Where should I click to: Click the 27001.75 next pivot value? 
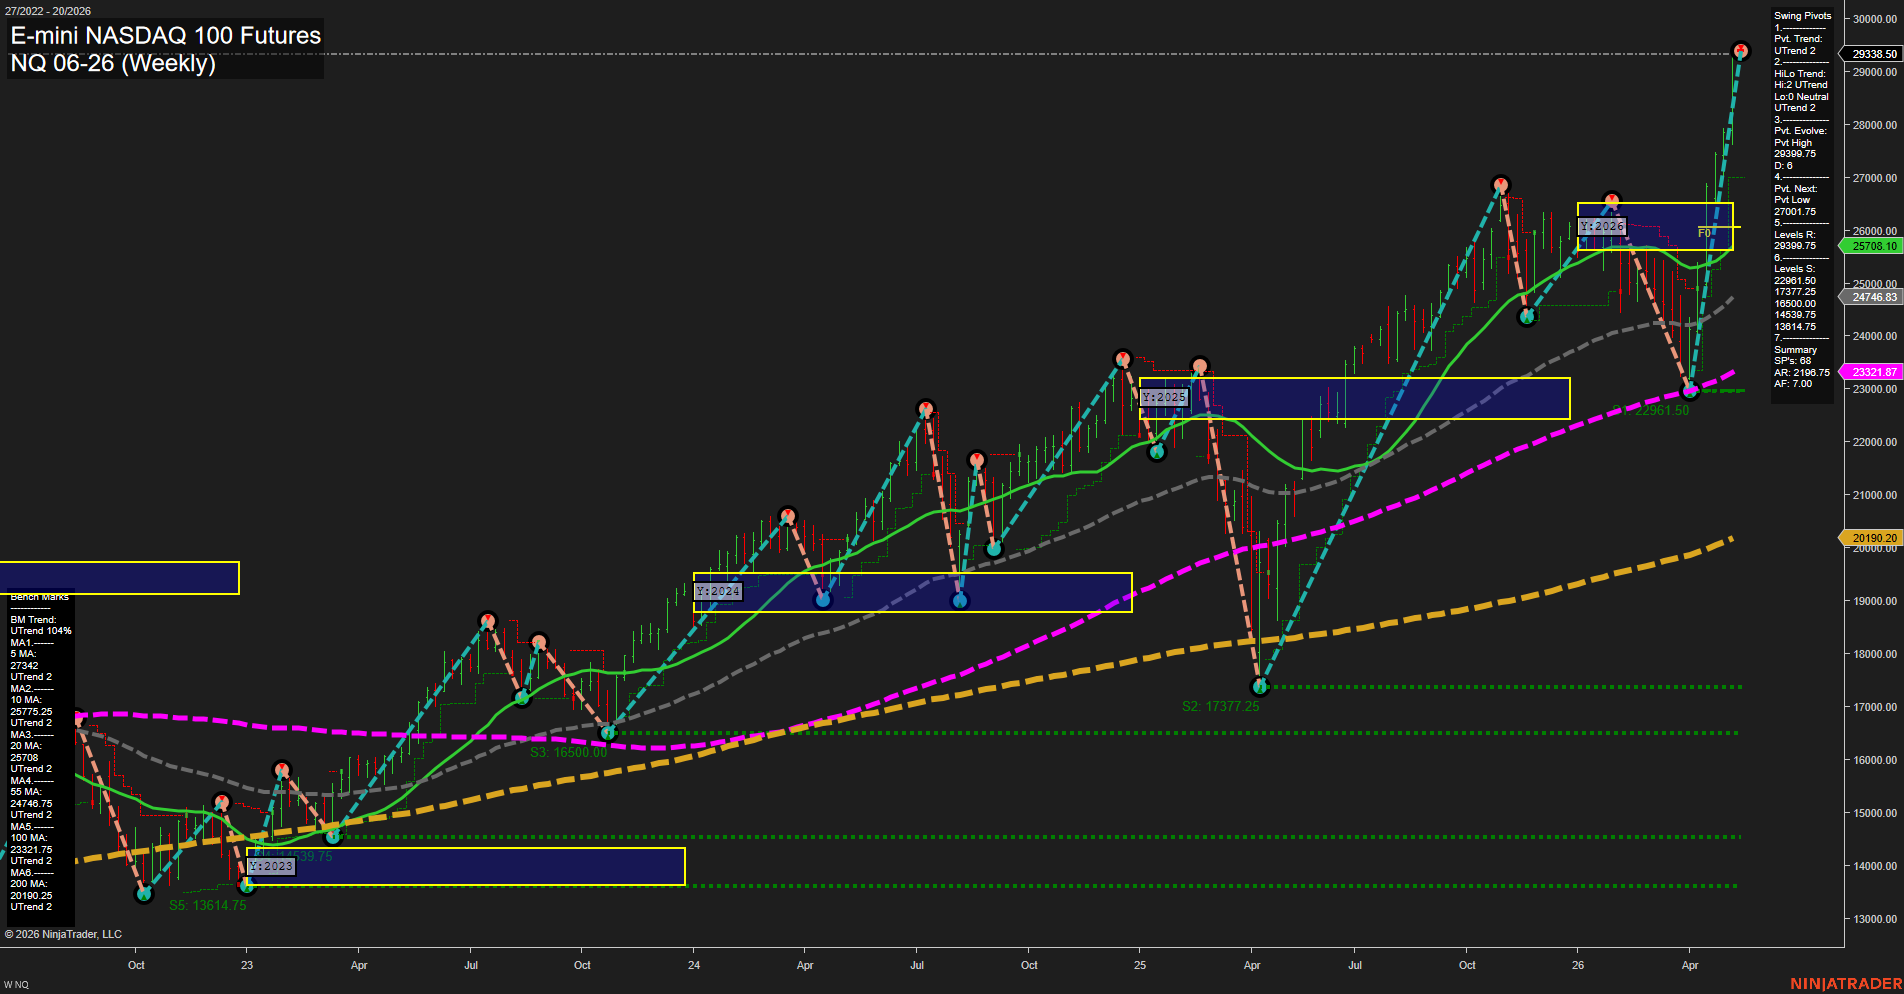(1795, 211)
